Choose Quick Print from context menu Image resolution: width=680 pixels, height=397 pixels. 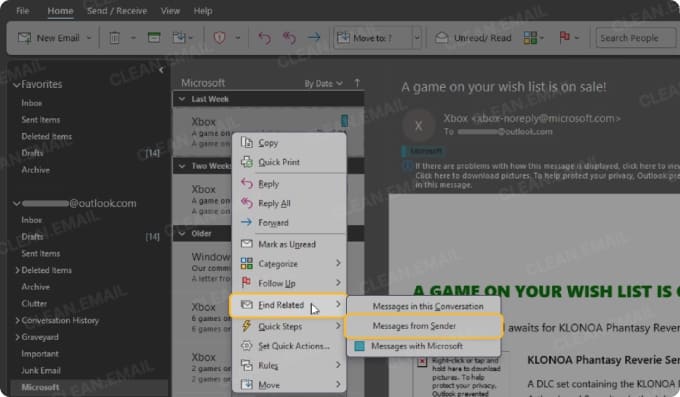click(289, 162)
